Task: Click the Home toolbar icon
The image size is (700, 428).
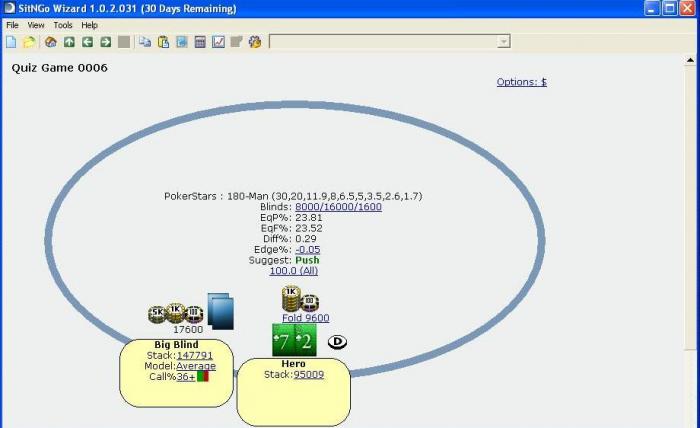Action: [51, 42]
